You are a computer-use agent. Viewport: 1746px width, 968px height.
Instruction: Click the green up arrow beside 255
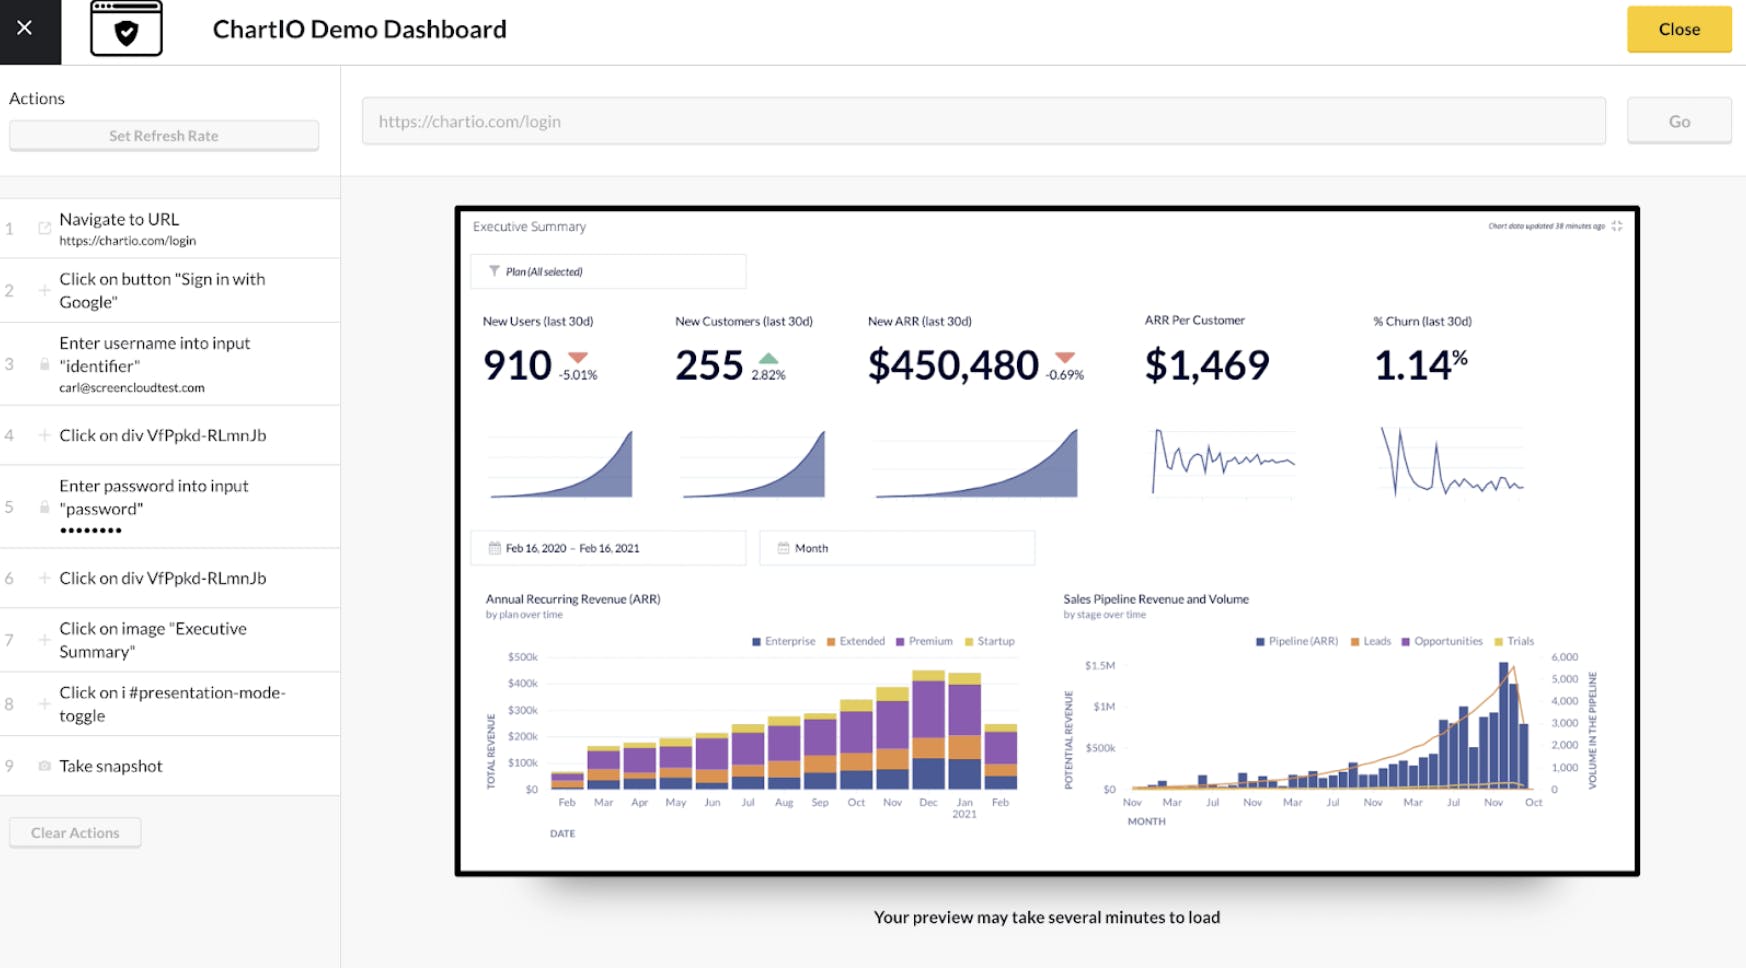pyautogui.click(x=768, y=357)
